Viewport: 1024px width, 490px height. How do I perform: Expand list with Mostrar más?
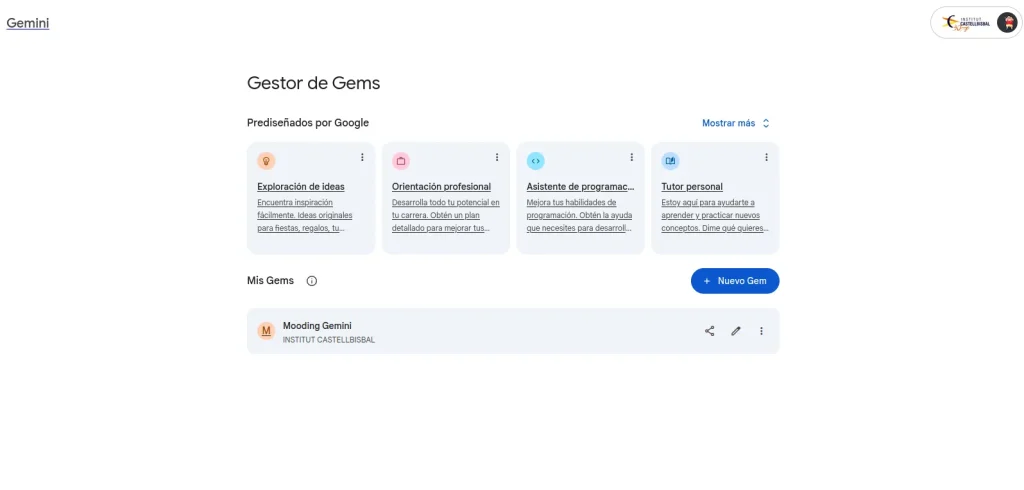(x=736, y=123)
